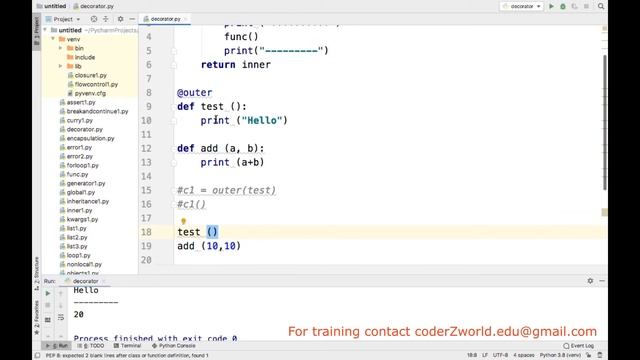Viewport: 640px width, 360px height.
Task: Click the lock icon in the status bar
Action: (589, 356)
